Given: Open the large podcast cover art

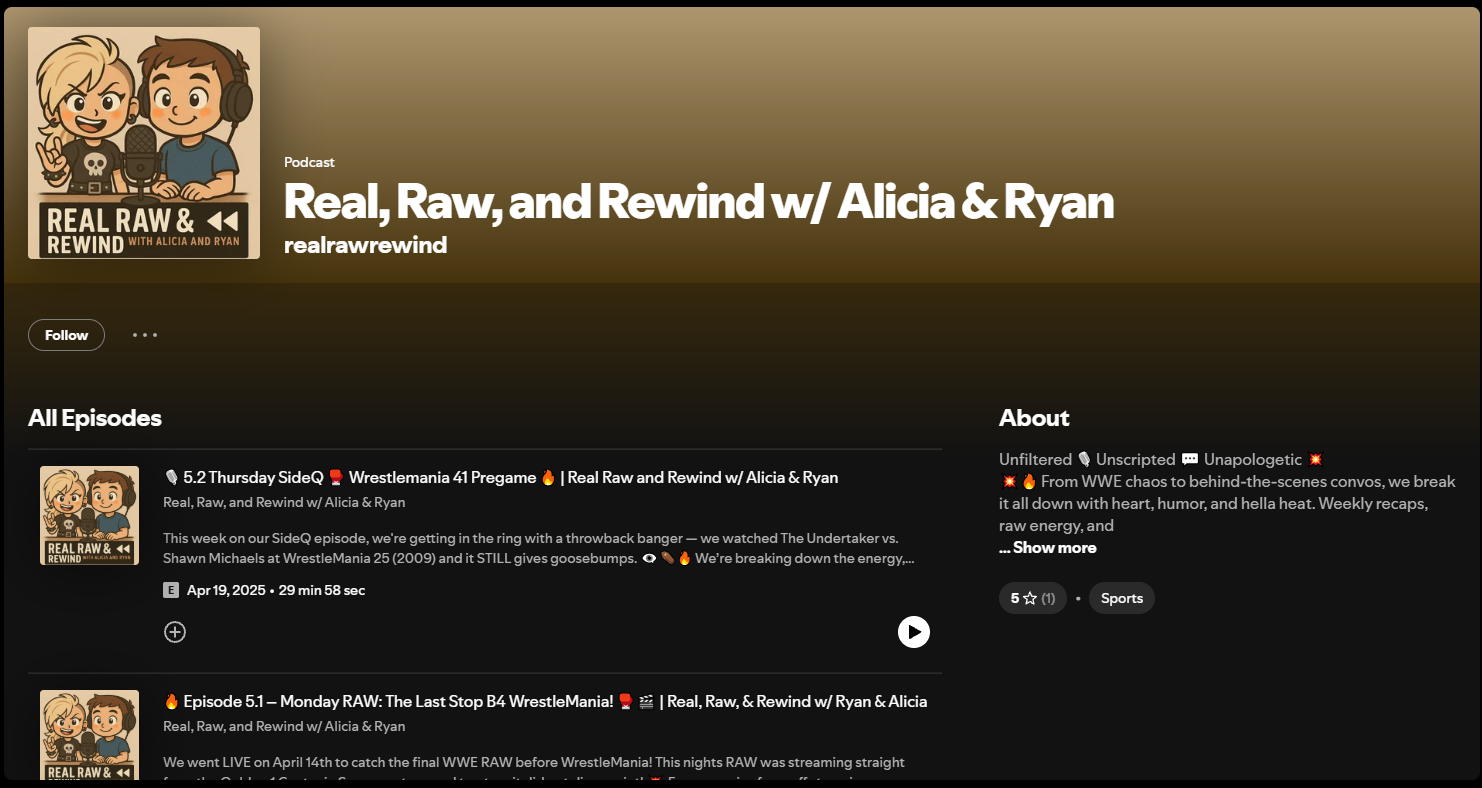Looking at the screenshot, I should pyautogui.click(x=144, y=143).
